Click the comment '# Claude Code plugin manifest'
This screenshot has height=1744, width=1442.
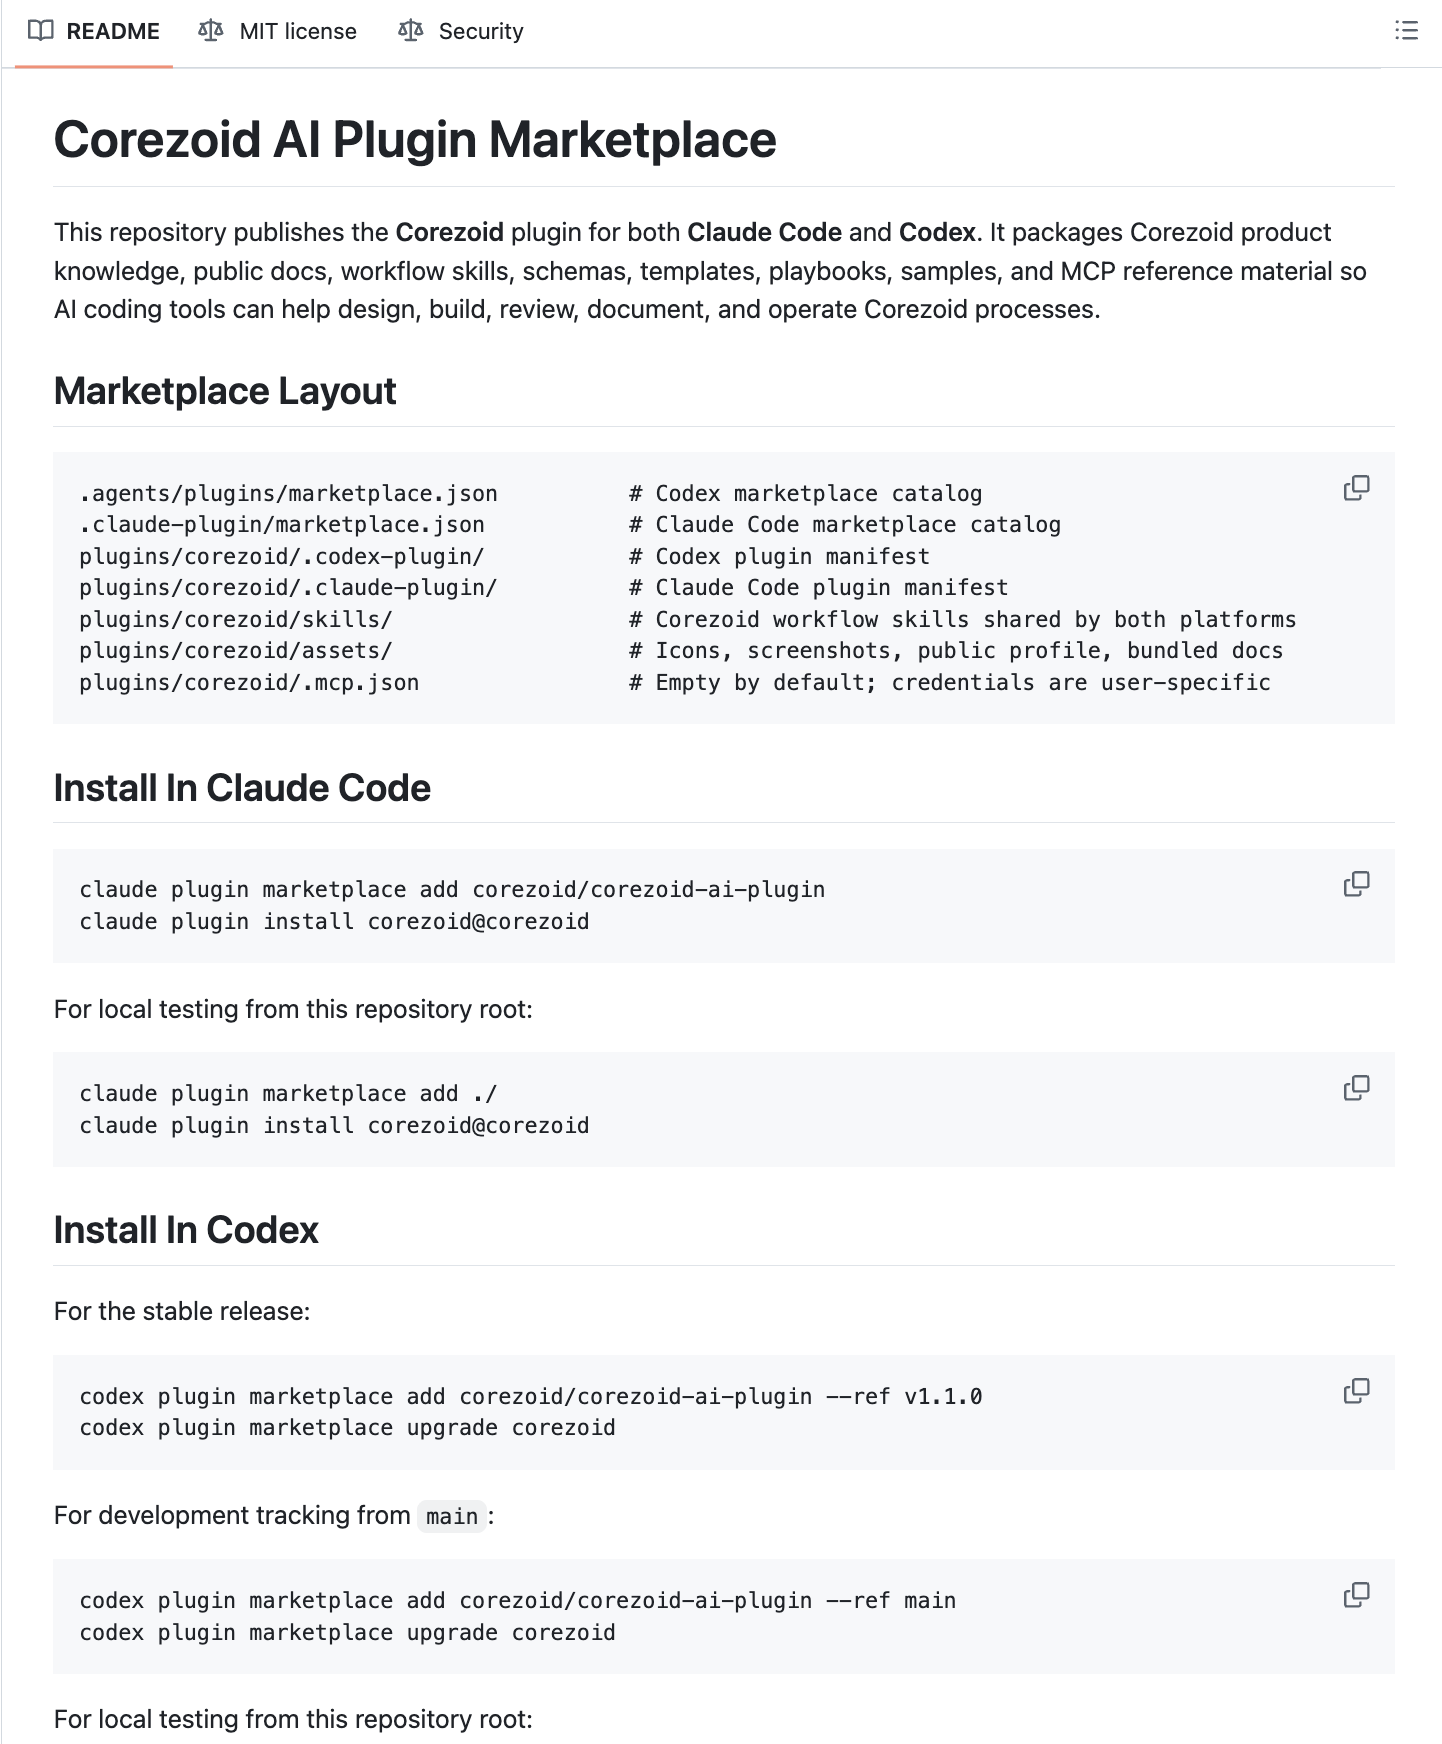coord(819,587)
